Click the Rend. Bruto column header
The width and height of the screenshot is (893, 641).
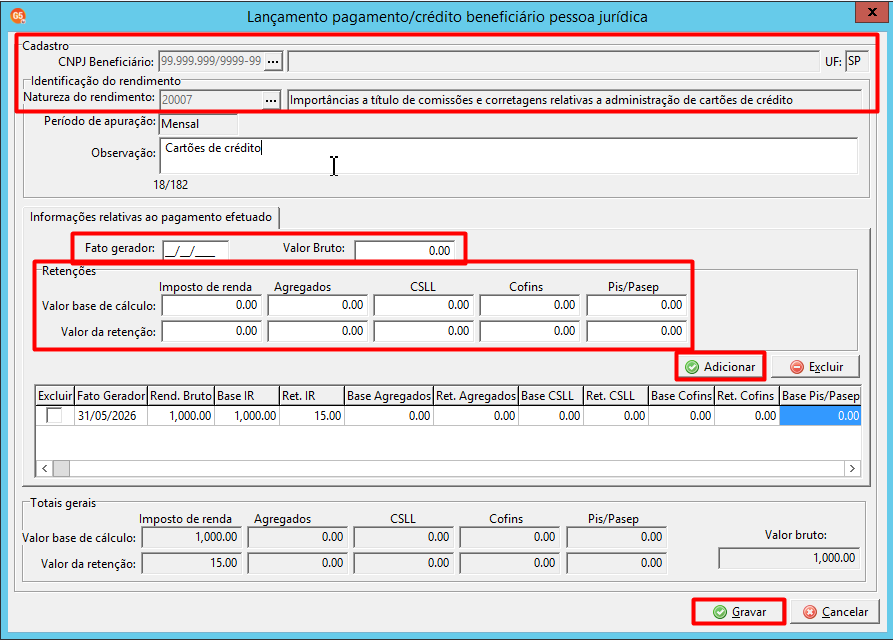pyautogui.click(x=181, y=396)
